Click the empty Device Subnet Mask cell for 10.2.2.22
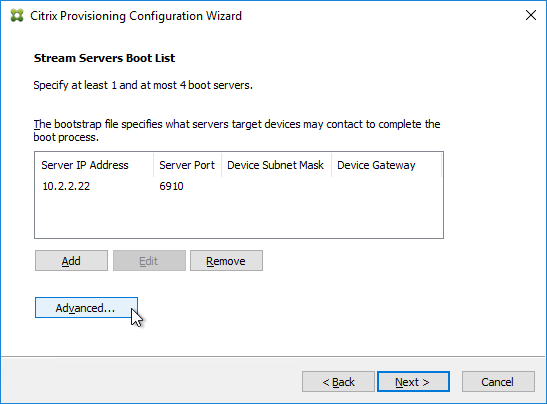This screenshot has height=404, width=547. [276, 186]
